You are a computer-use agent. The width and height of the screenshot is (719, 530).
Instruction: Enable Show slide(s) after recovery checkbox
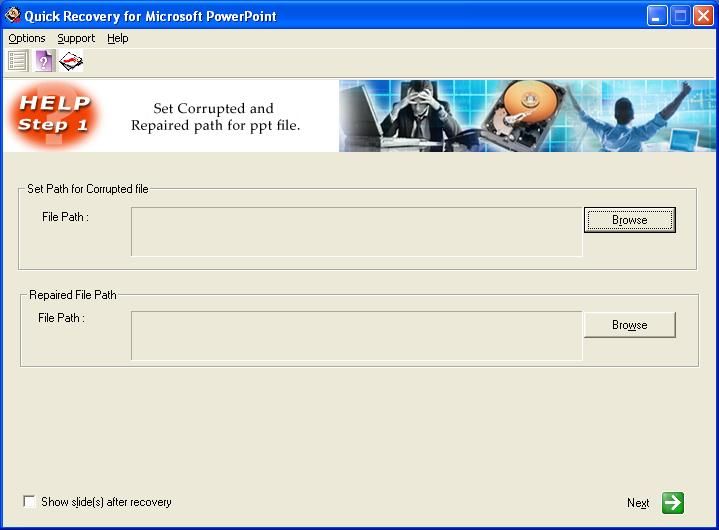coord(29,502)
